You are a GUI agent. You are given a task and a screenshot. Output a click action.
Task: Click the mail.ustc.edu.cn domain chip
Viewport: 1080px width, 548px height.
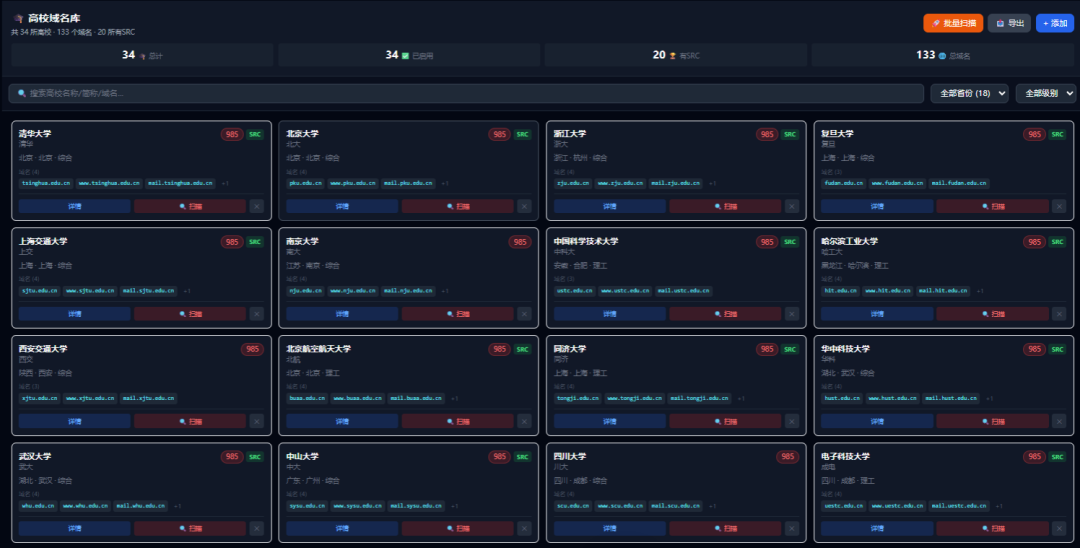point(684,291)
